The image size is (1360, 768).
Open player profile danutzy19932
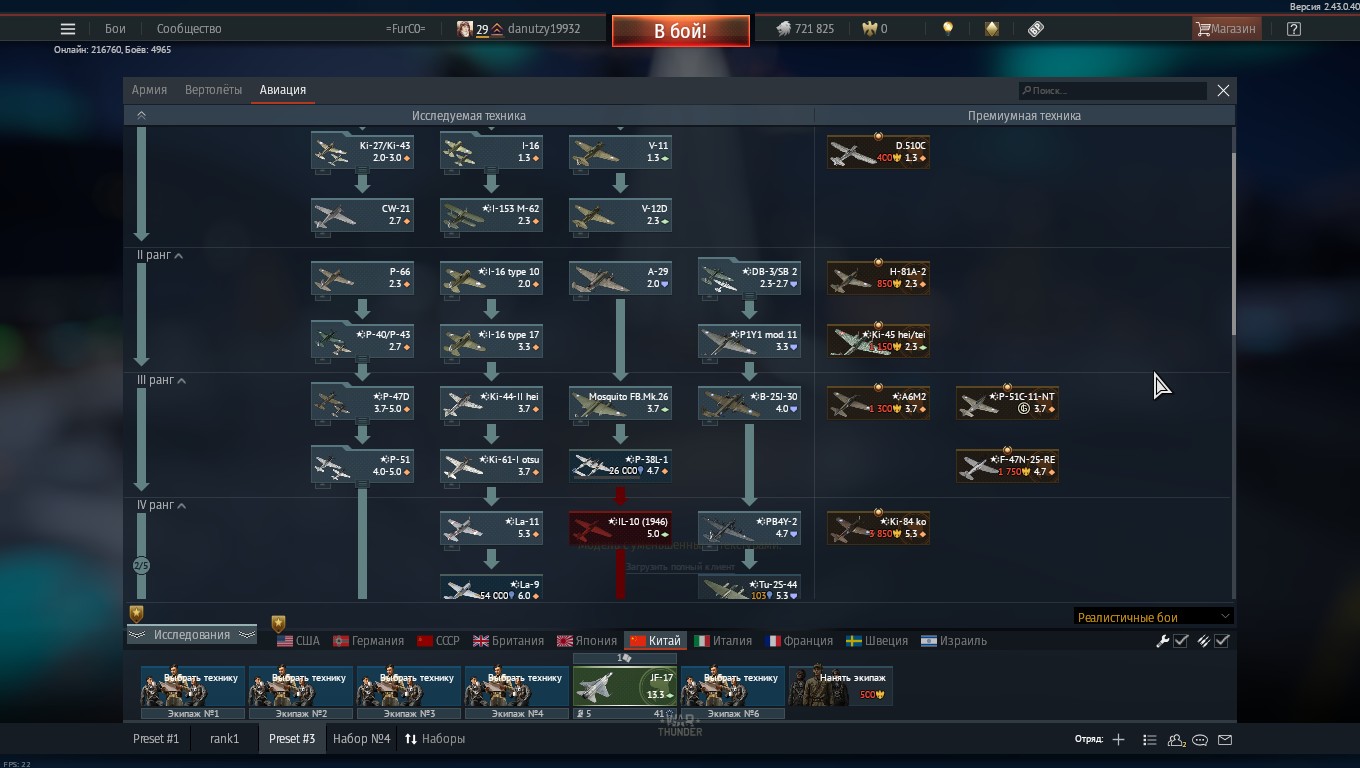543,29
